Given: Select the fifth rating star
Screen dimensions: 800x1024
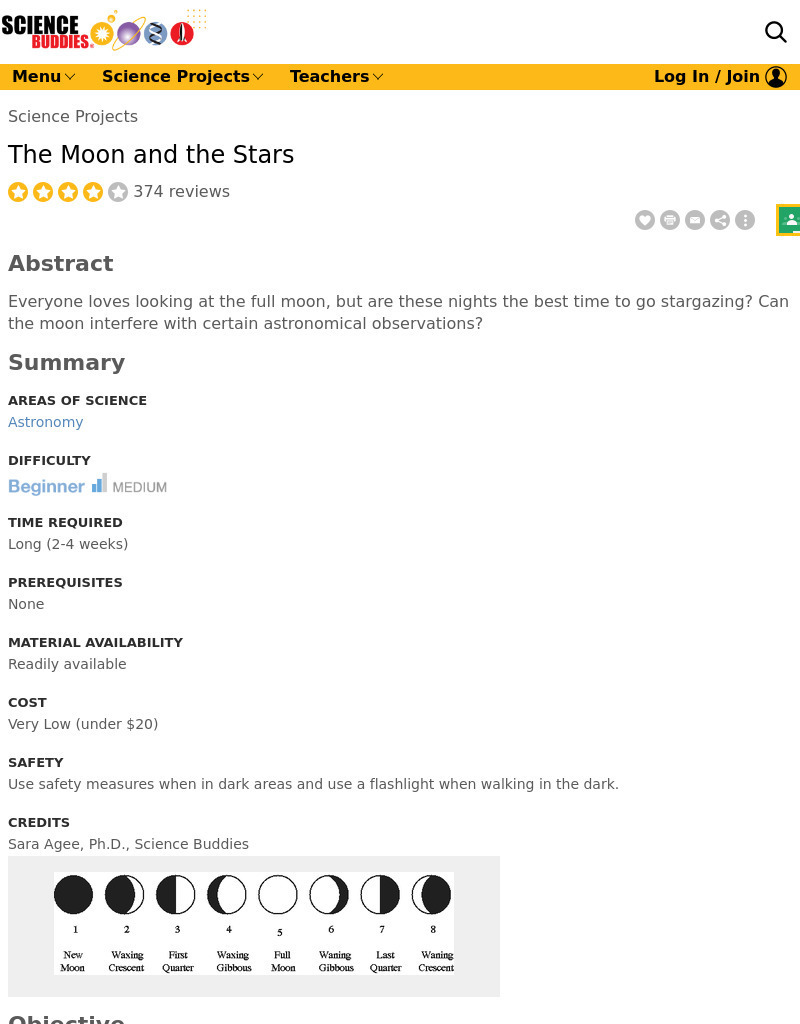Looking at the screenshot, I should [x=117, y=191].
